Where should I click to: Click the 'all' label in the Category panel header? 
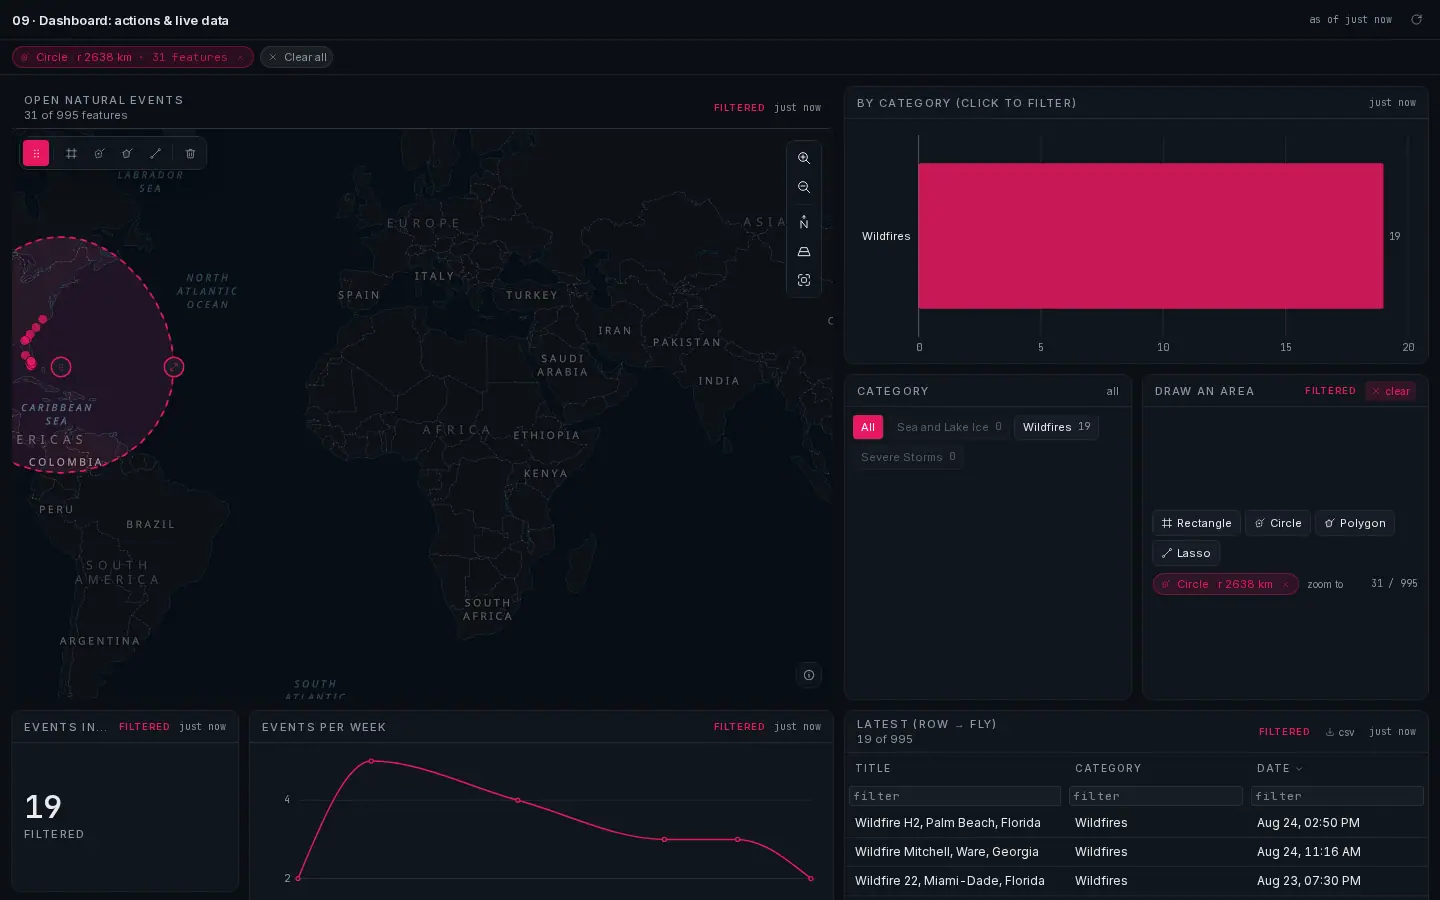point(1112,392)
